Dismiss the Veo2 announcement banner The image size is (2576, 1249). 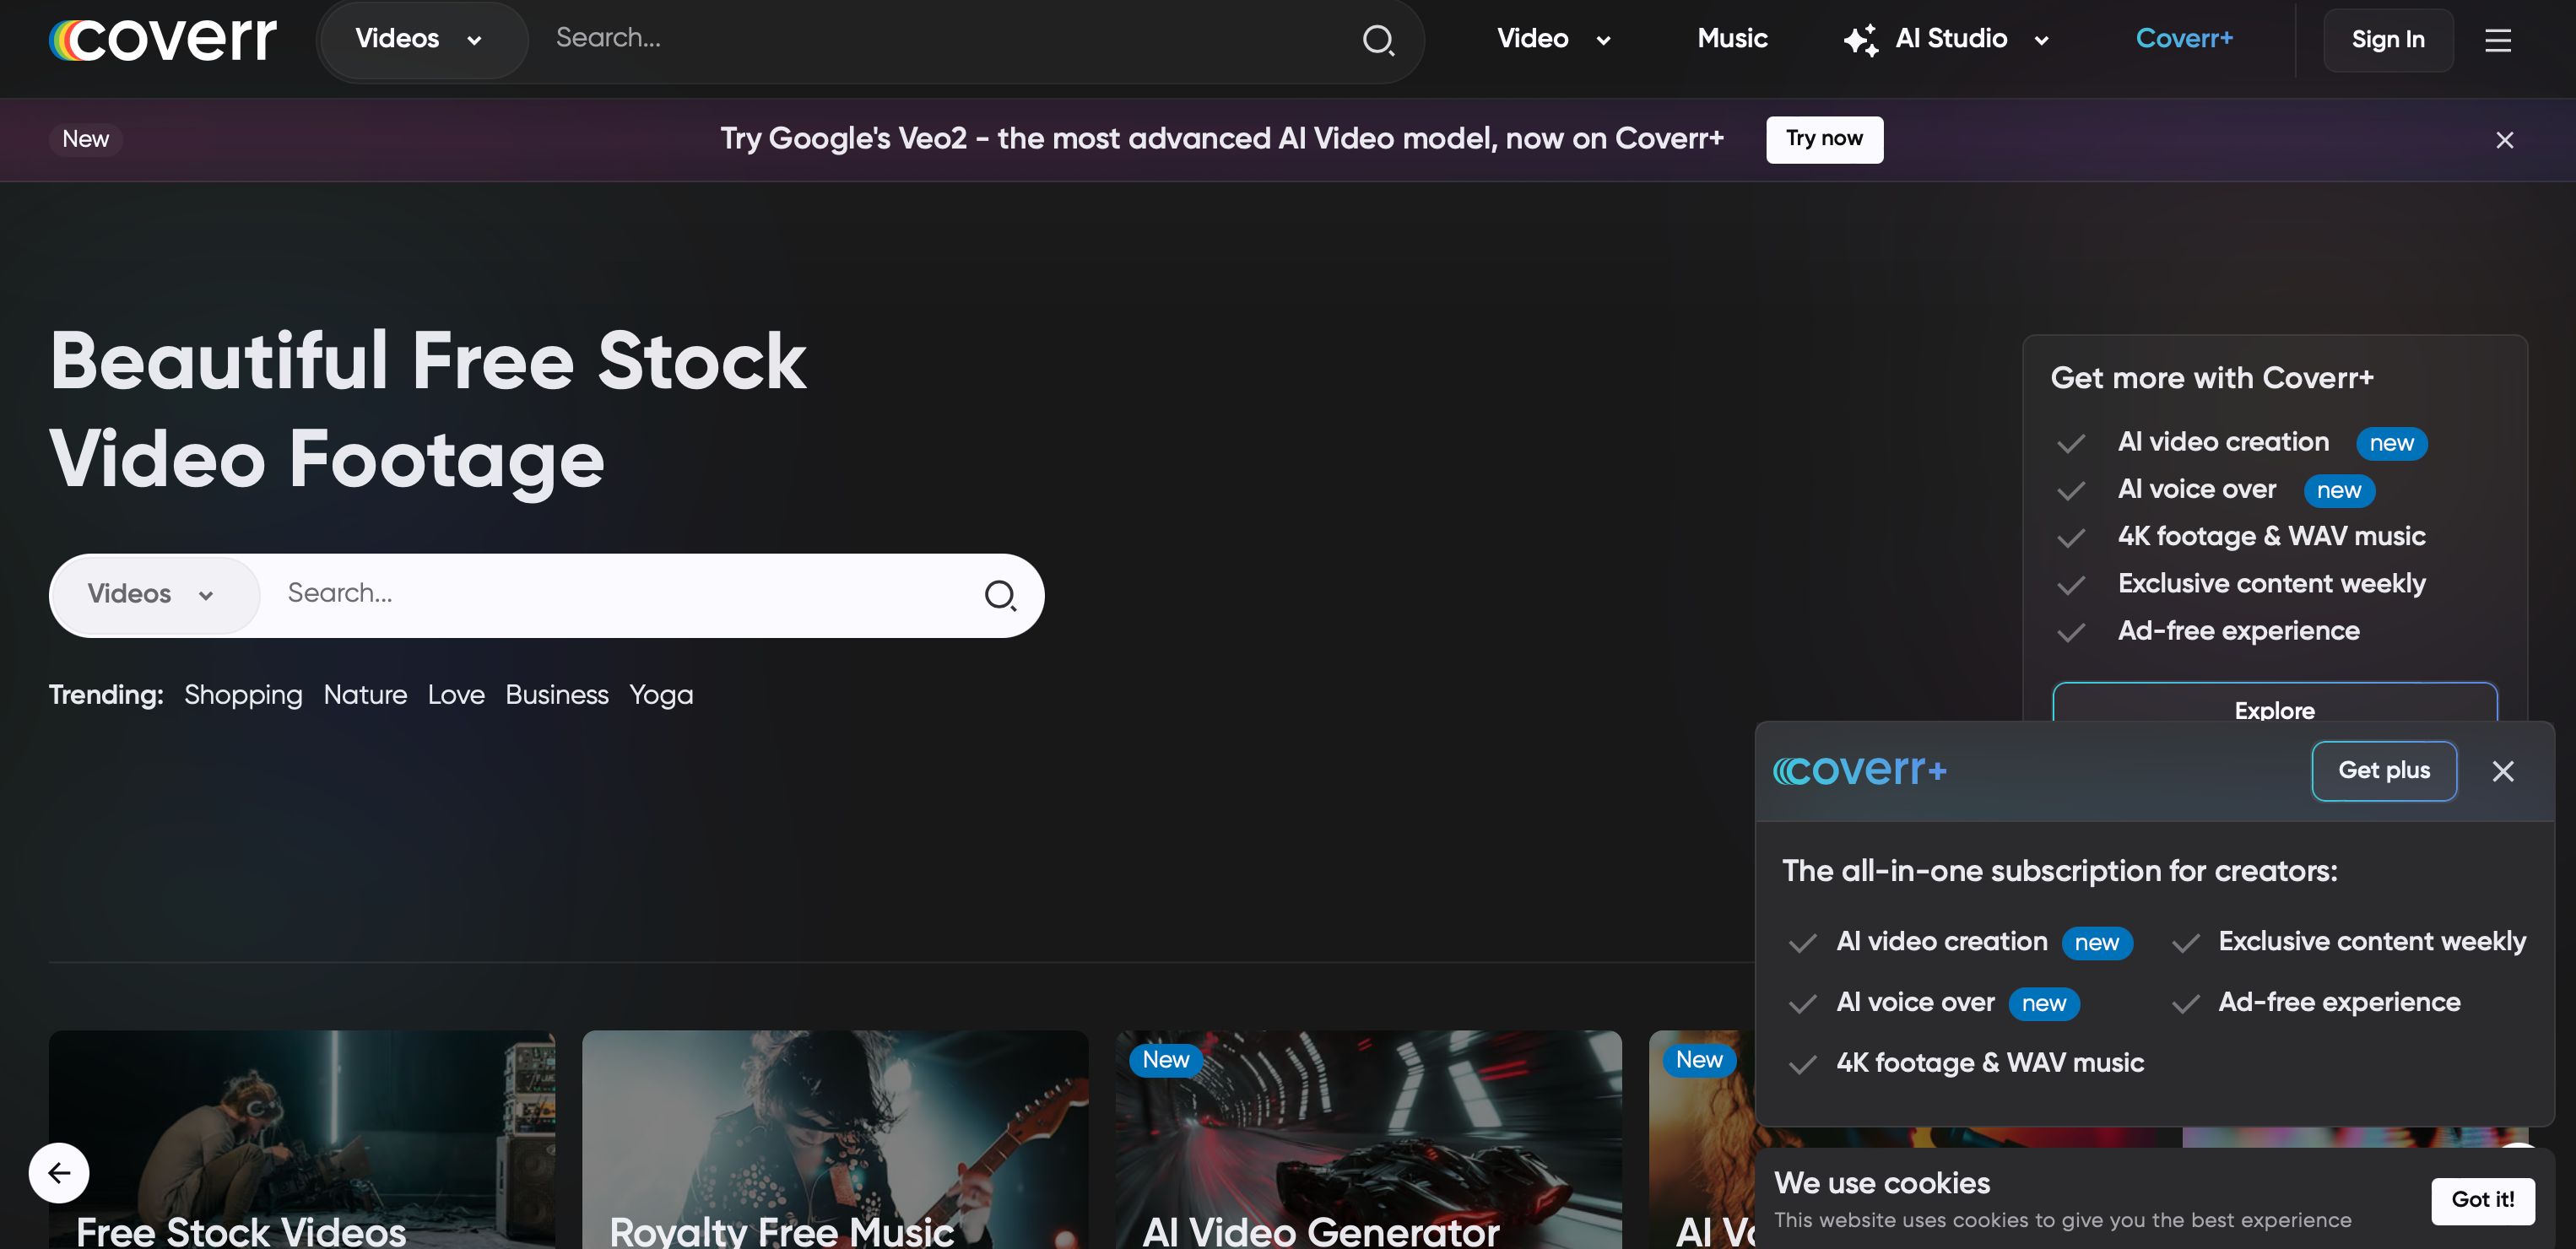click(x=2504, y=140)
